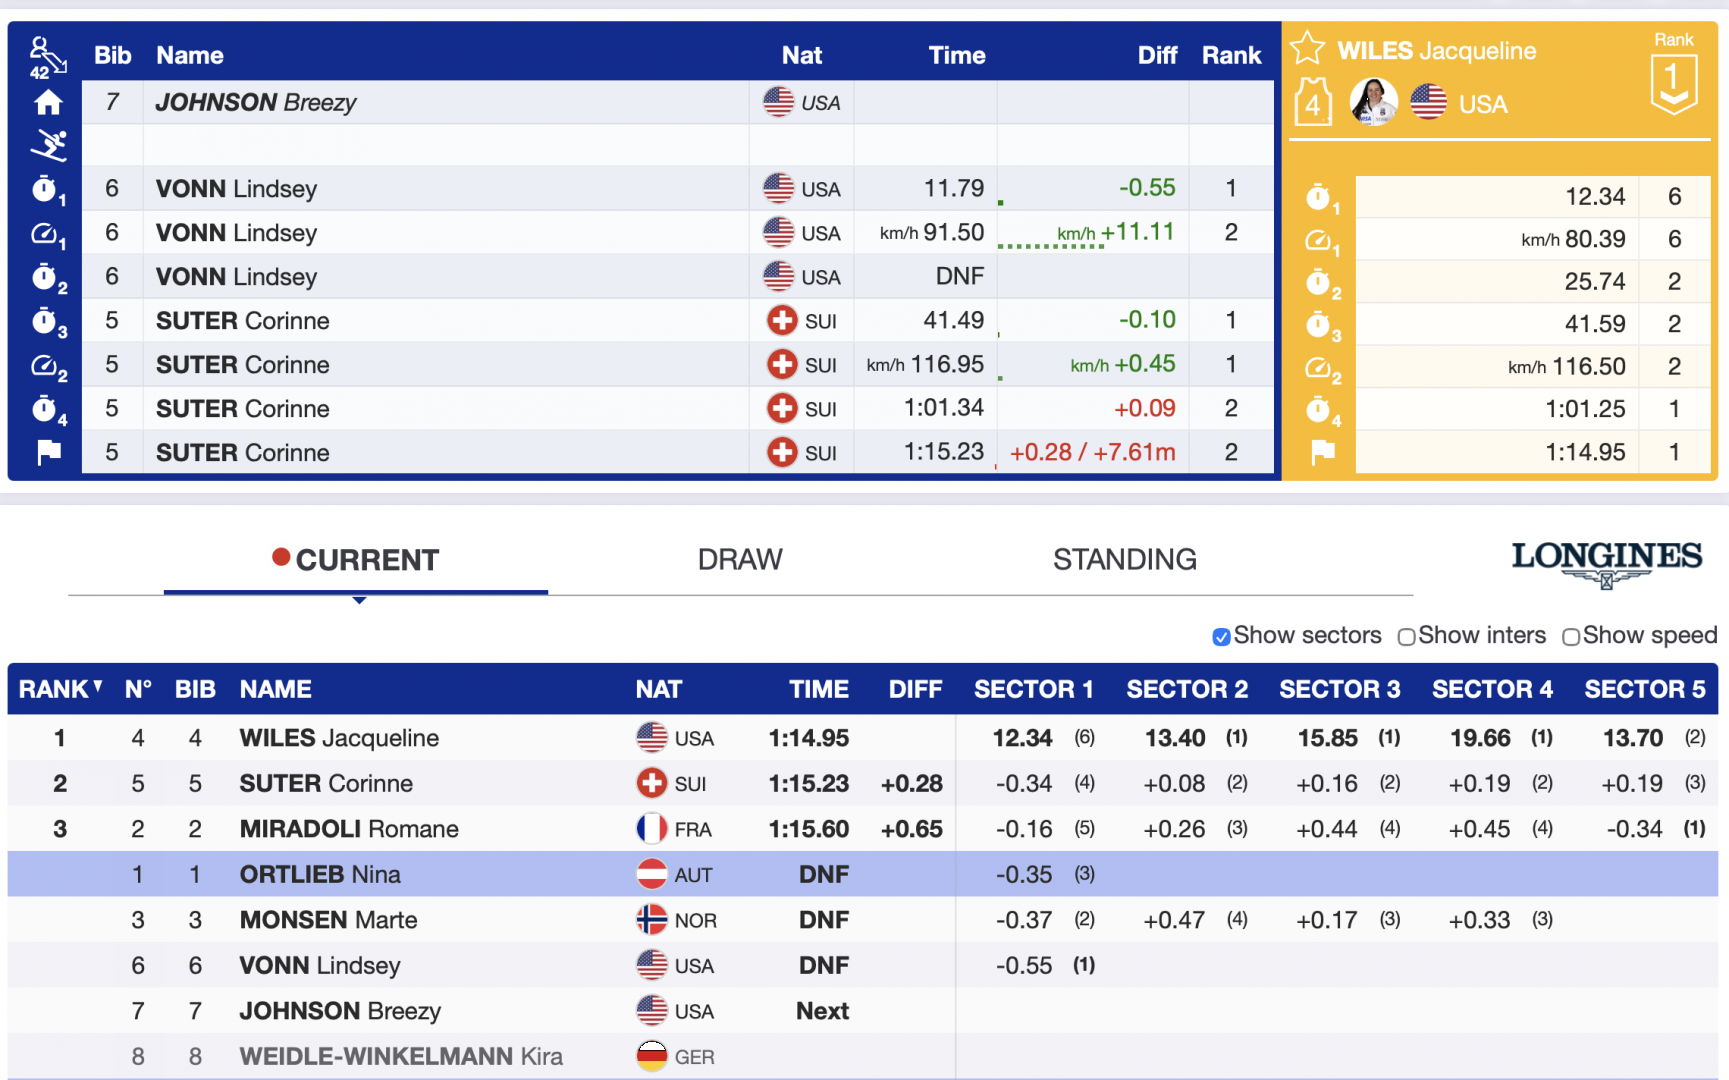Switch to the DRAW tab
Image resolution: width=1729 pixels, height=1080 pixels.
pyautogui.click(x=740, y=560)
